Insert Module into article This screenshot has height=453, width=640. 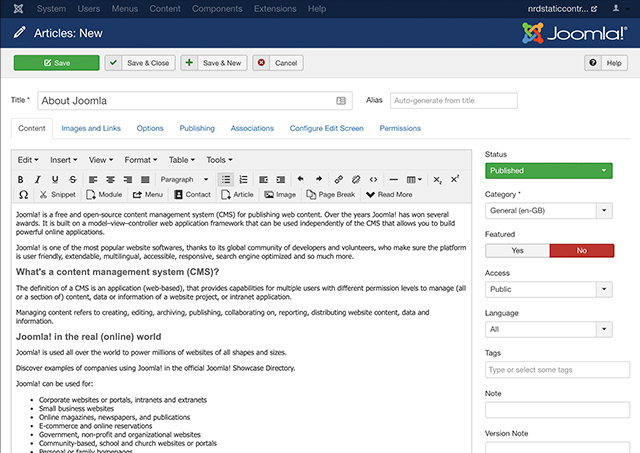(x=104, y=195)
